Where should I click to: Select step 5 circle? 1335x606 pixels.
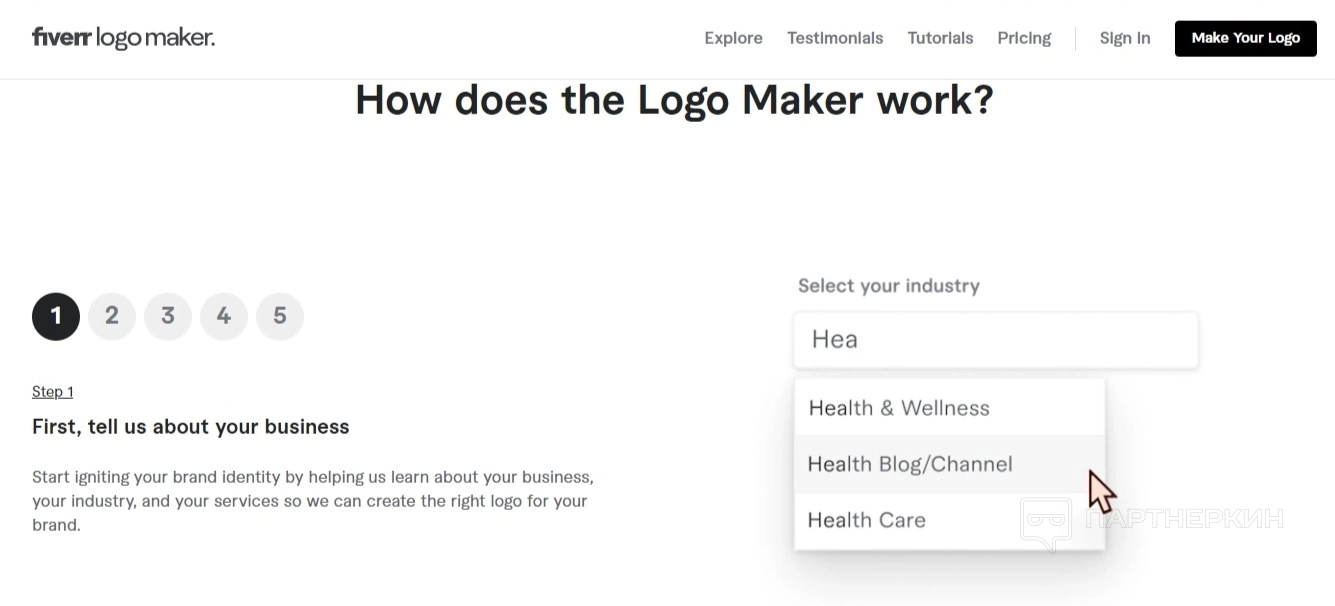tap(280, 316)
